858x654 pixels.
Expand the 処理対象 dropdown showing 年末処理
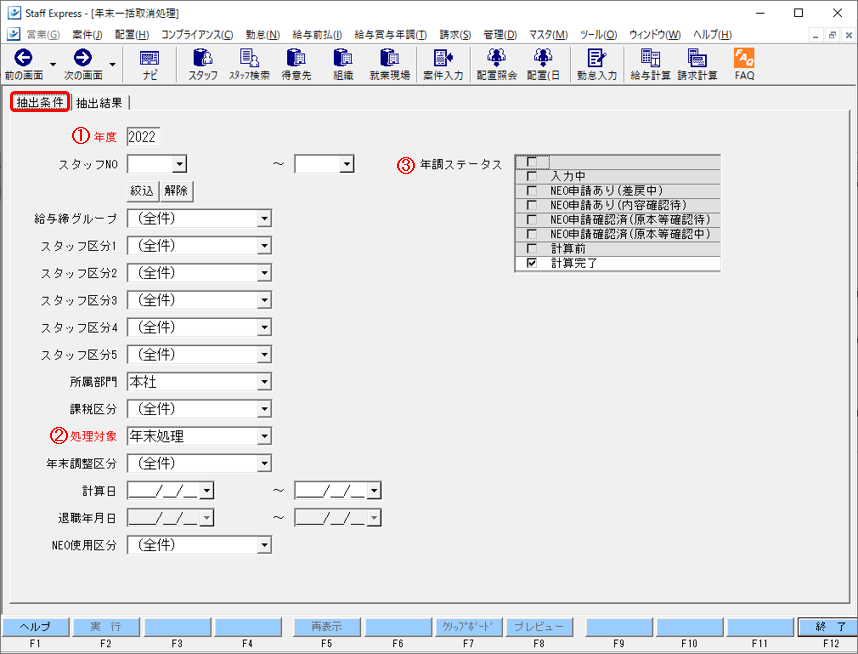pyautogui.click(x=264, y=436)
